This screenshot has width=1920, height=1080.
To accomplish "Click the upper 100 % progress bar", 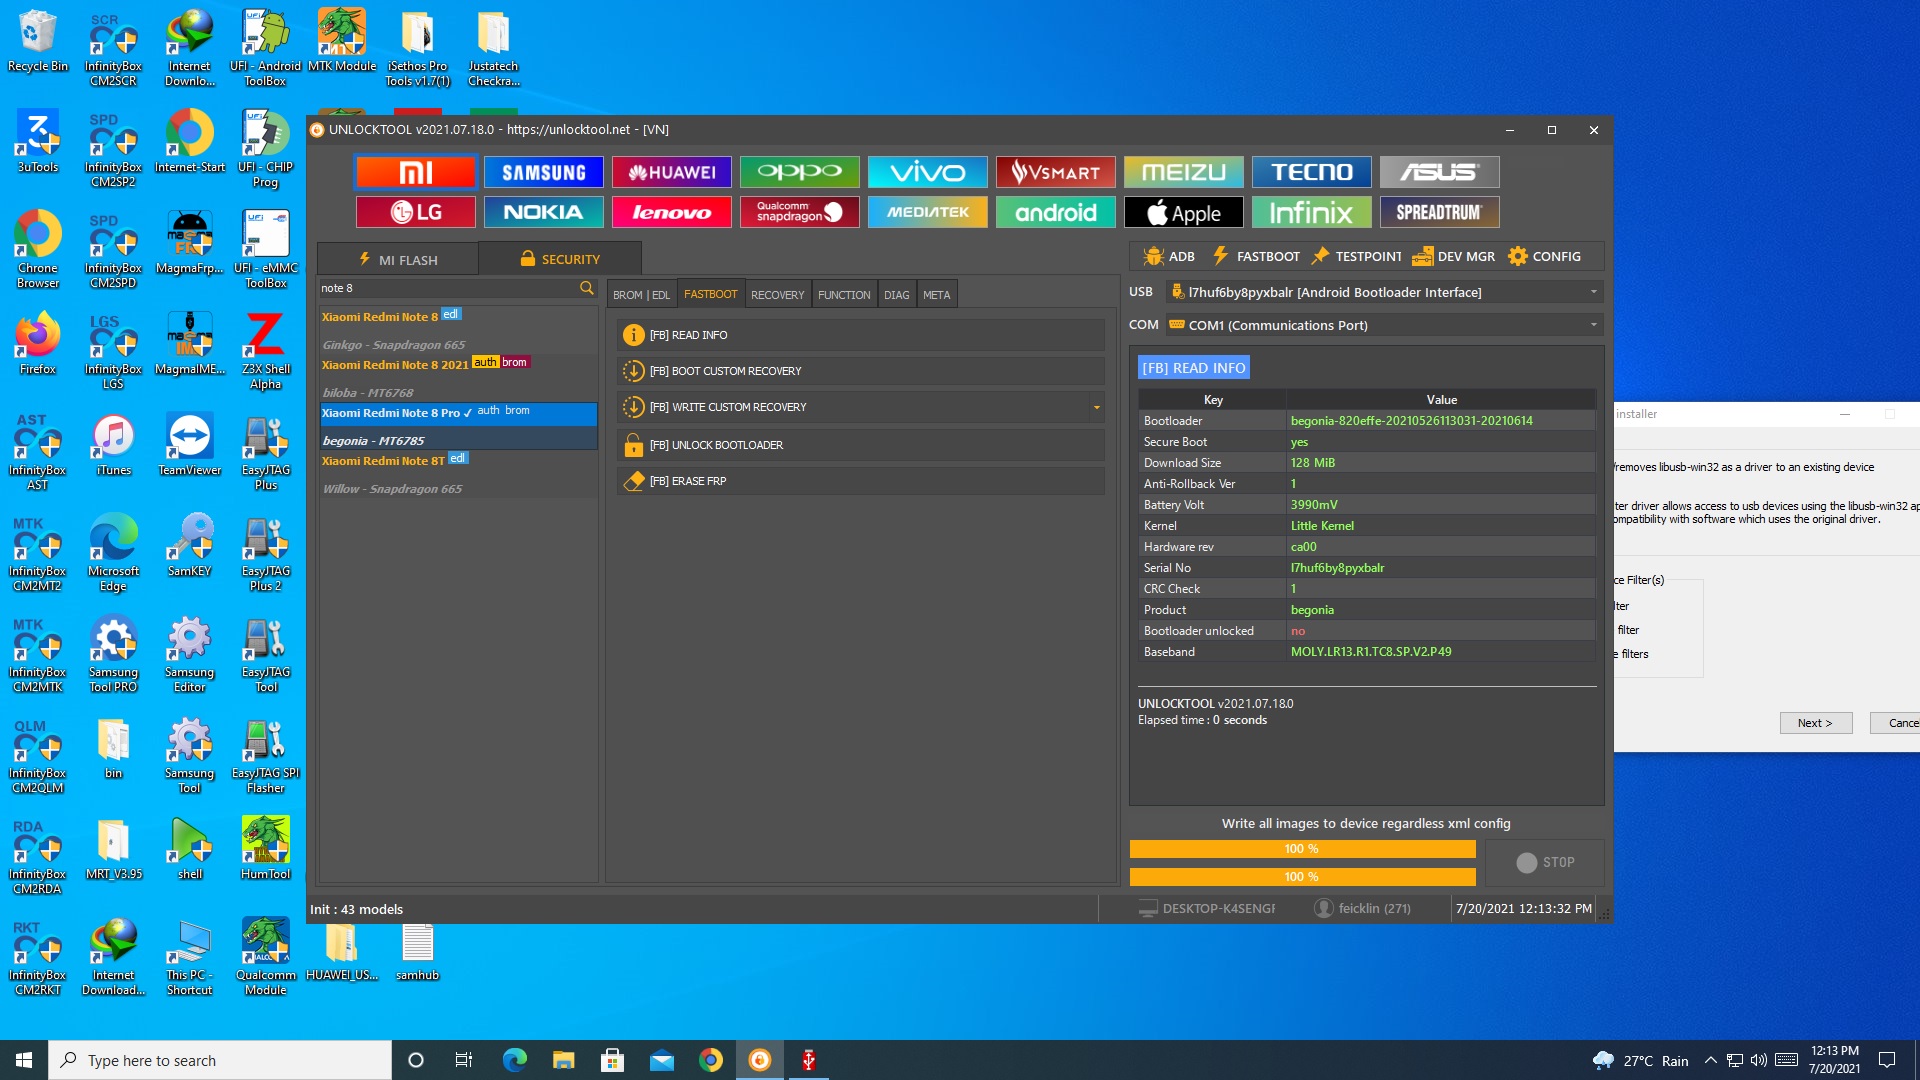I will coord(1302,849).
